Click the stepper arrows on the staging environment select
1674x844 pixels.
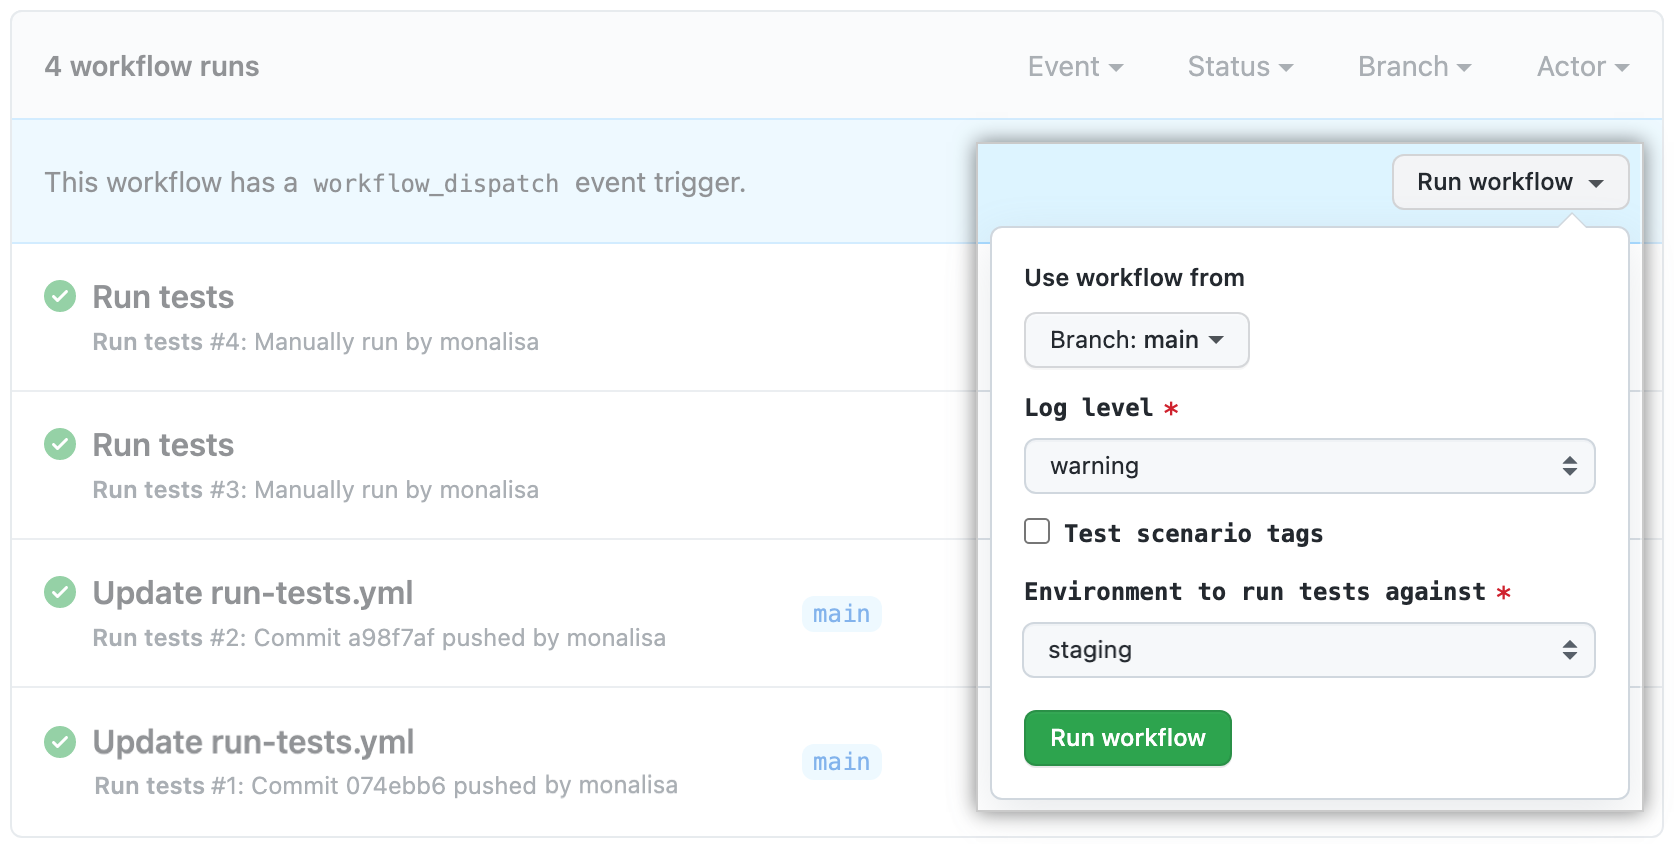[x=1570, y=650]
